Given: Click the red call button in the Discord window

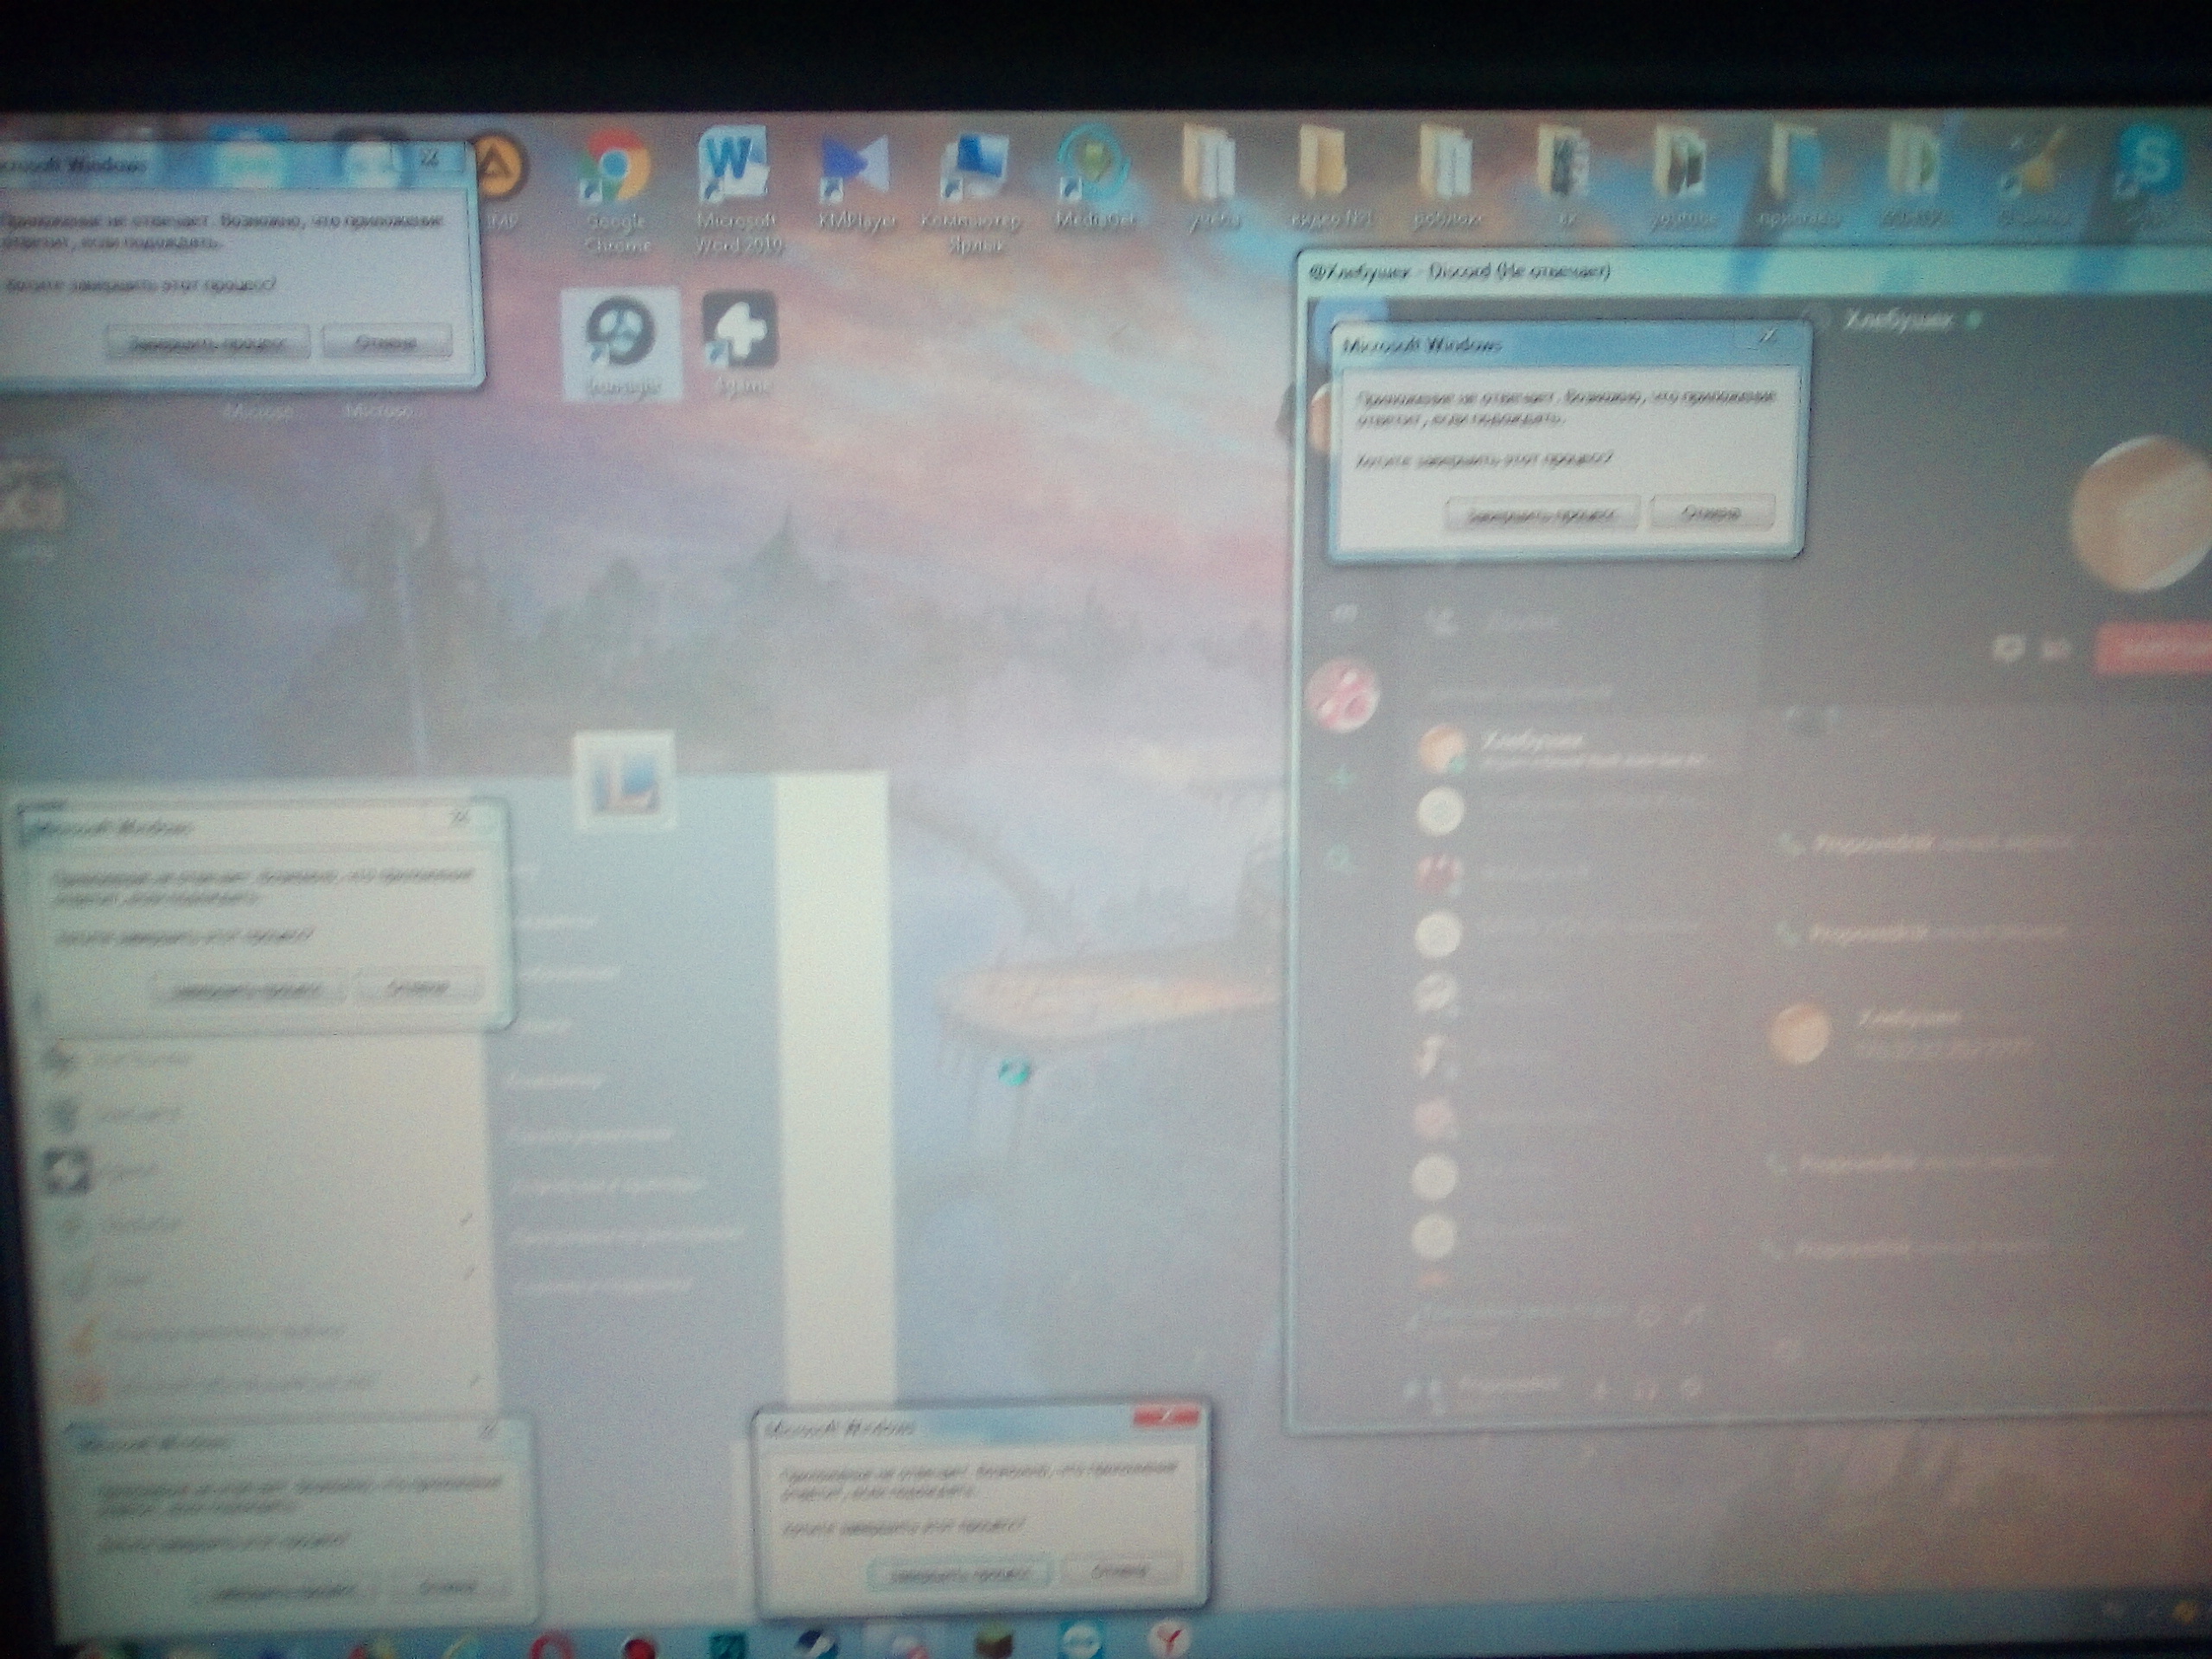Looking at the screenshot, I should [2152, 648].
